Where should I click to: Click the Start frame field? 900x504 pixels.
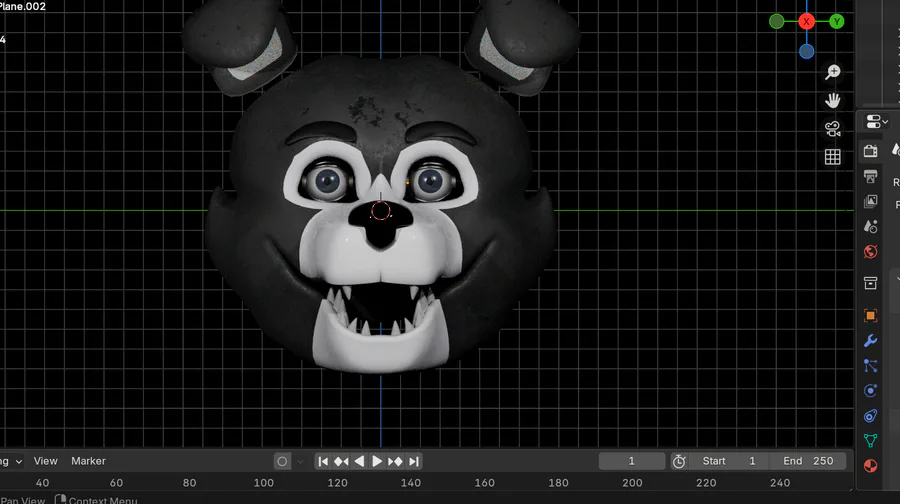point(728,461)
